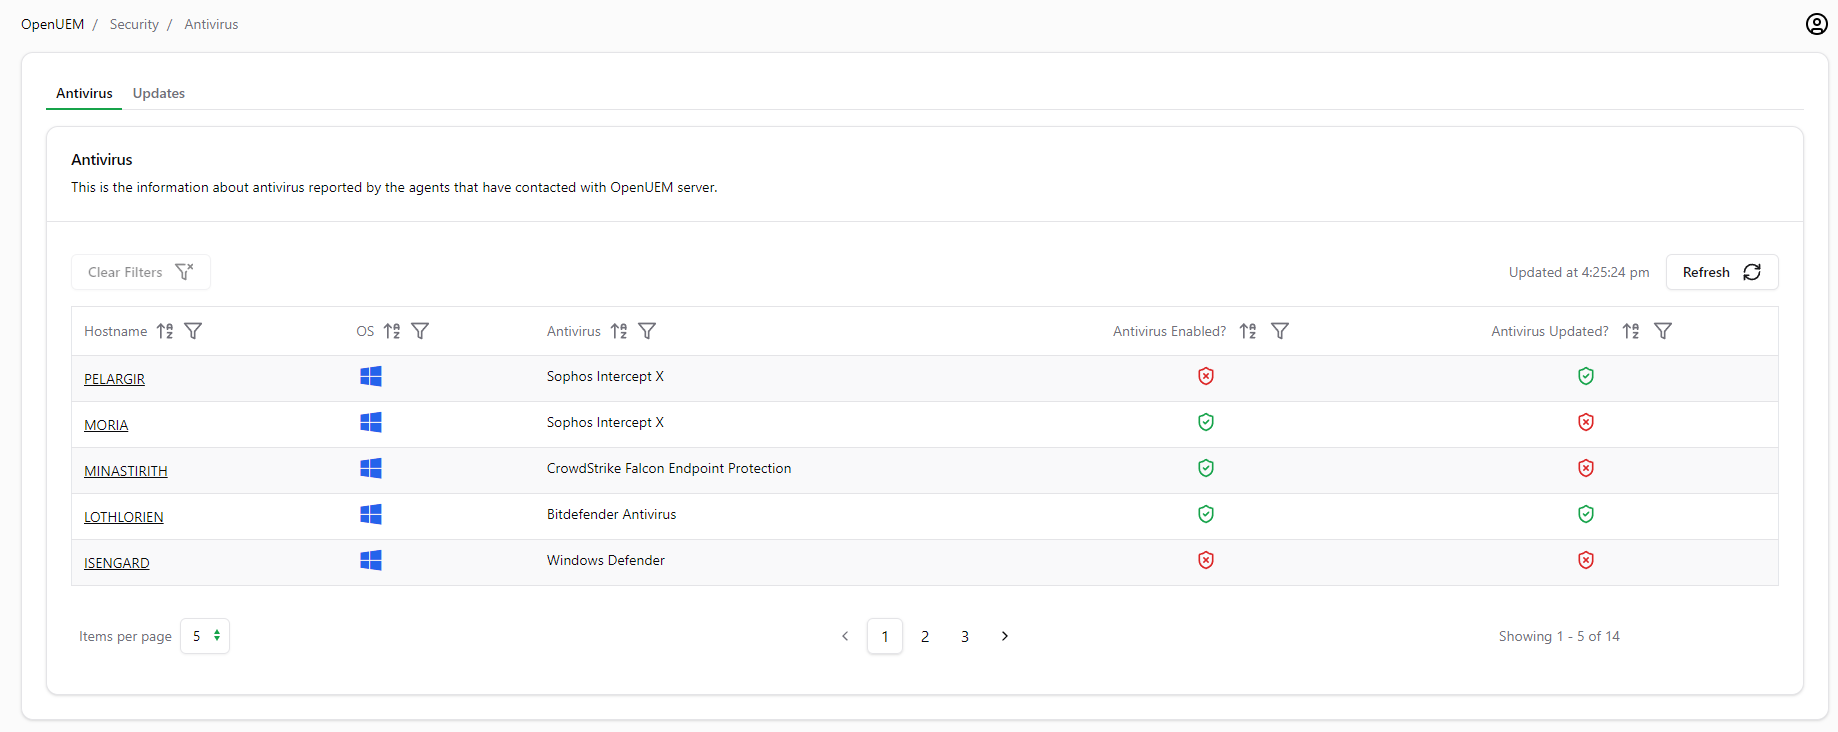This screenshot has width=1838, height=732.
Task: Go to the previous page arrow
Action: coord(845,636)
